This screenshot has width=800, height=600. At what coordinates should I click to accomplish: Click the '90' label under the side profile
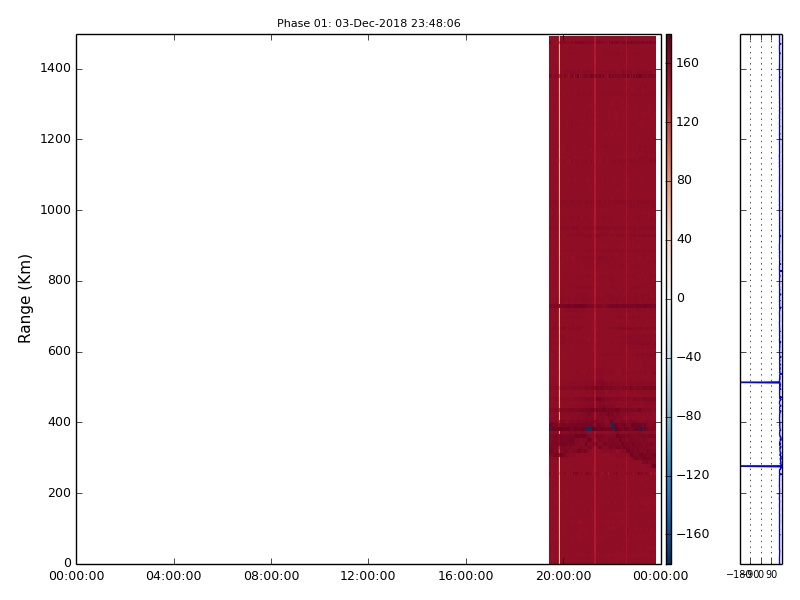click(x=771, y=574)
